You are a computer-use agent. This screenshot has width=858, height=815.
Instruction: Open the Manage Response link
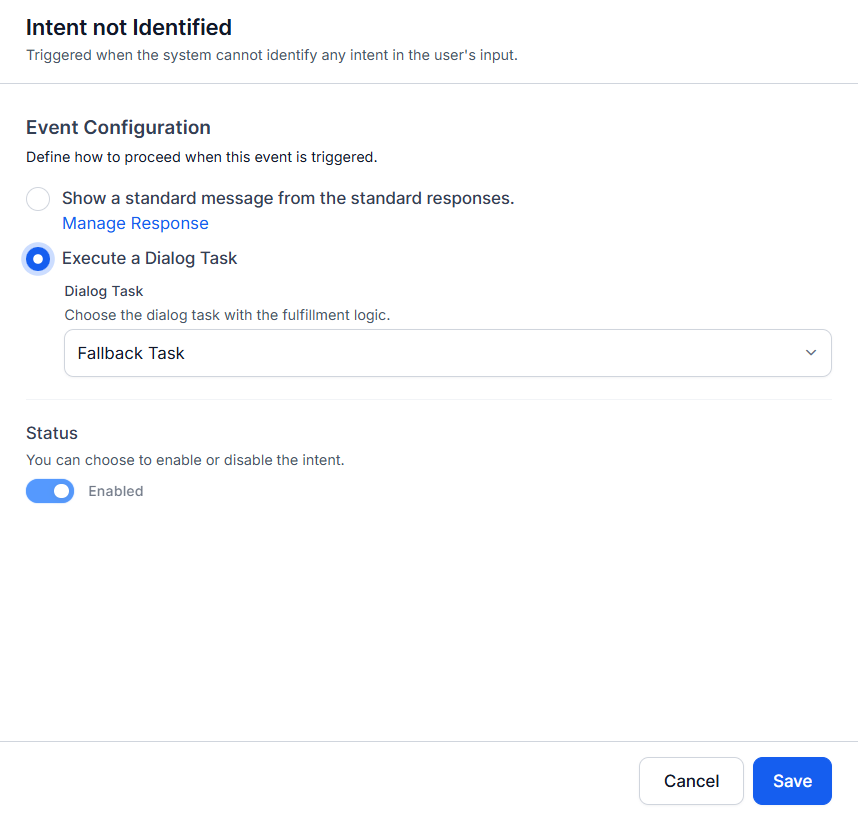click(135, 223)
